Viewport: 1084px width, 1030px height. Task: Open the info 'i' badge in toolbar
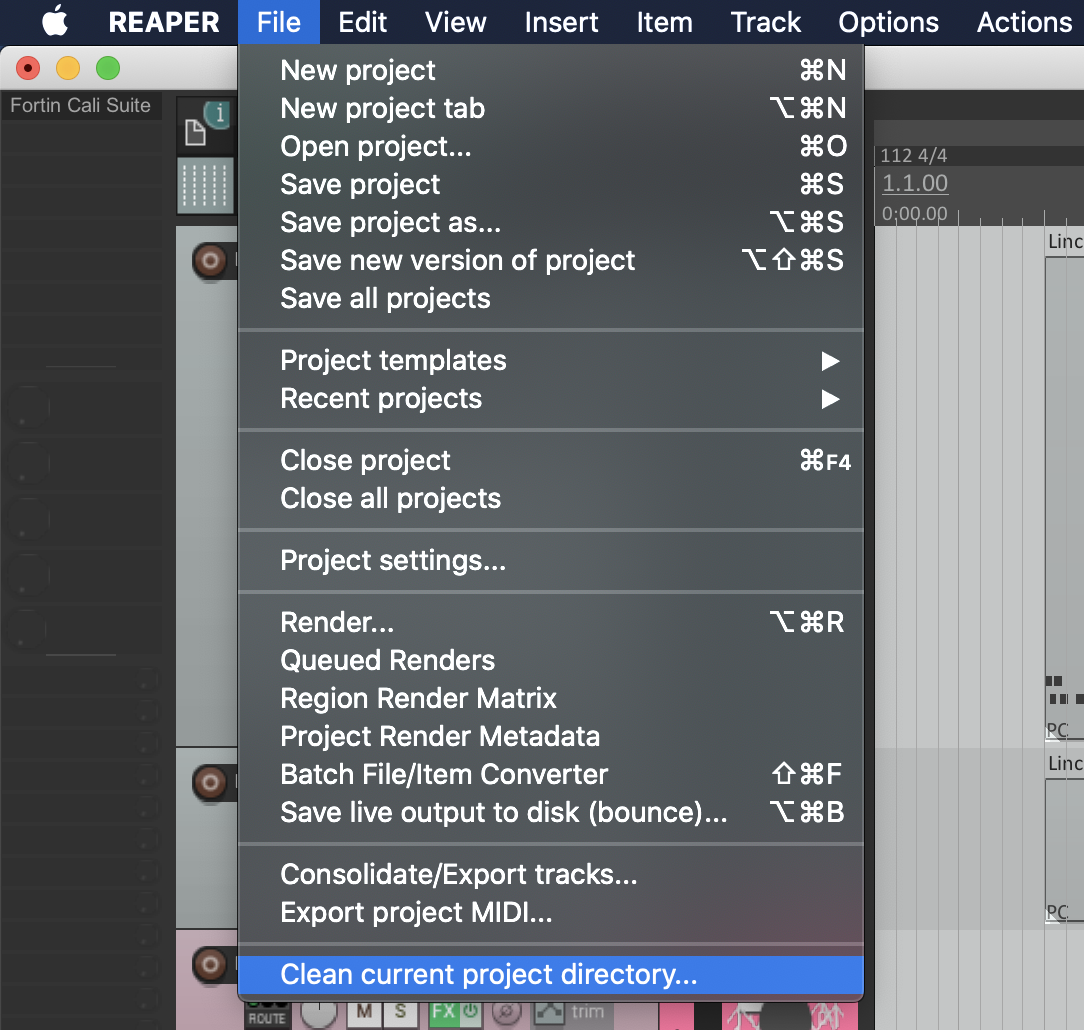(x=218, y=113)
